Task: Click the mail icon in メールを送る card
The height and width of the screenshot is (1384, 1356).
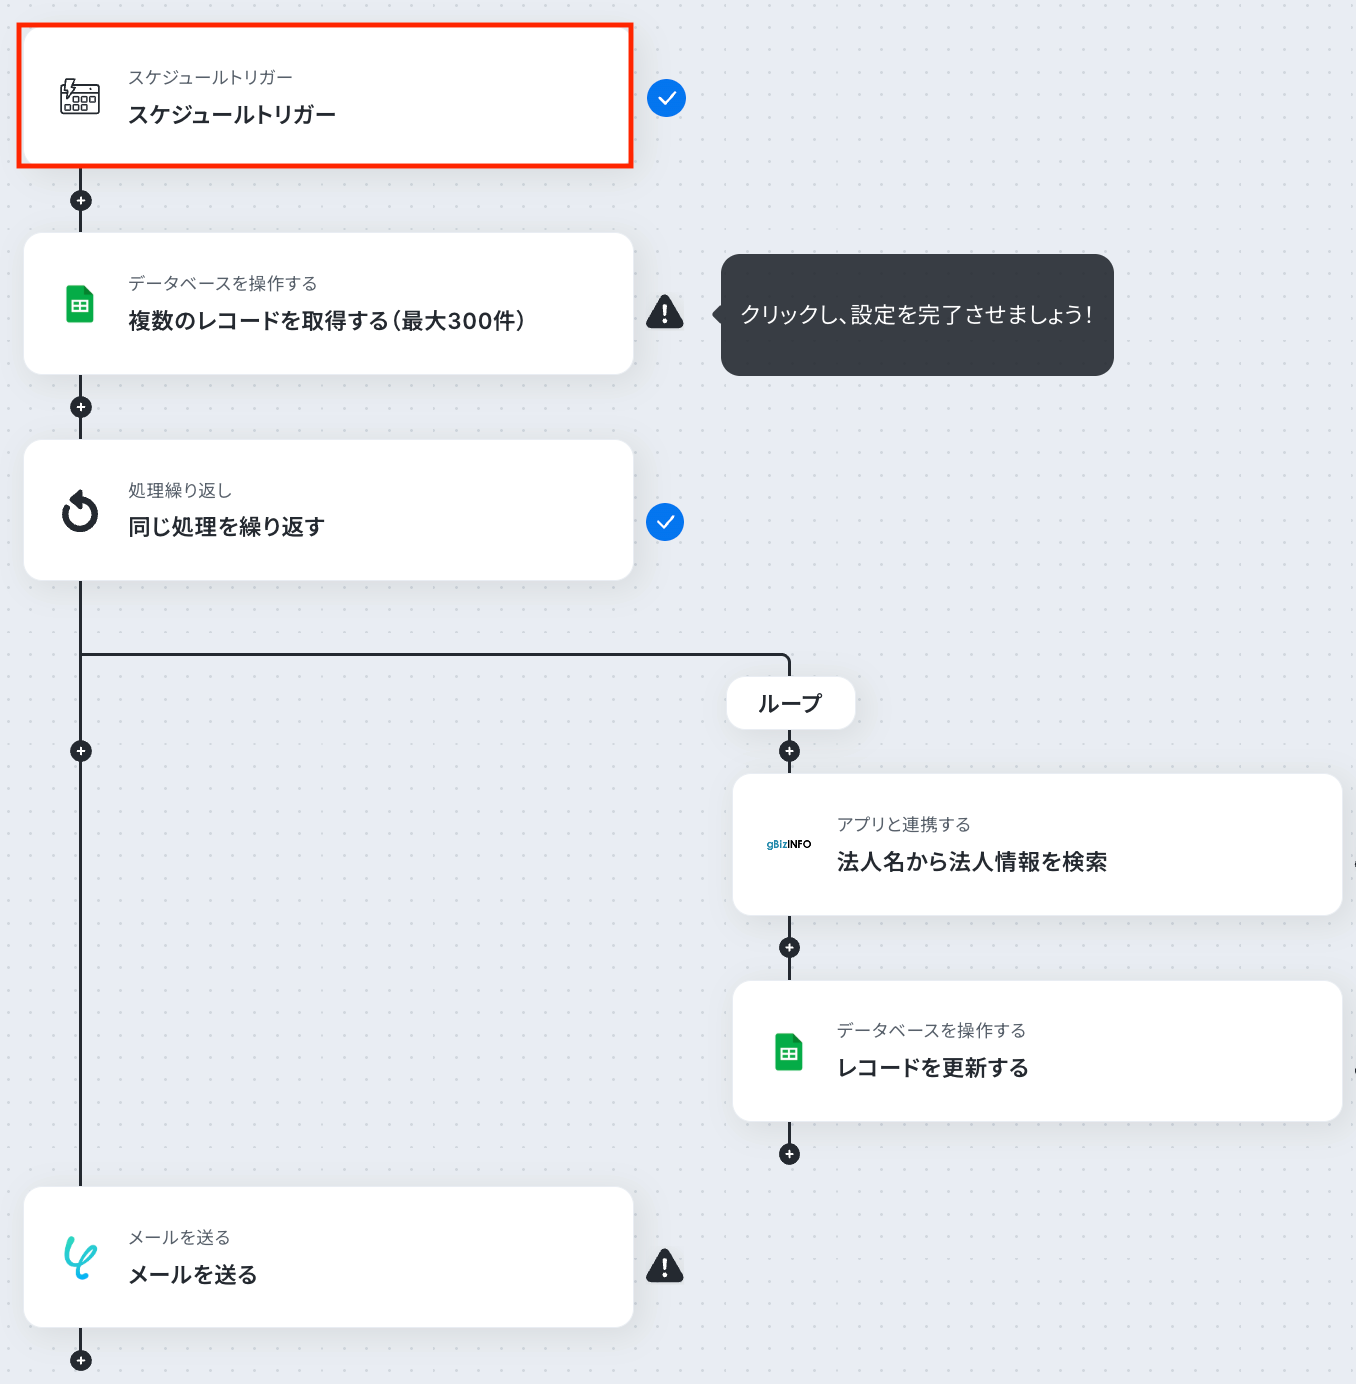Action: coord(80,1257)
